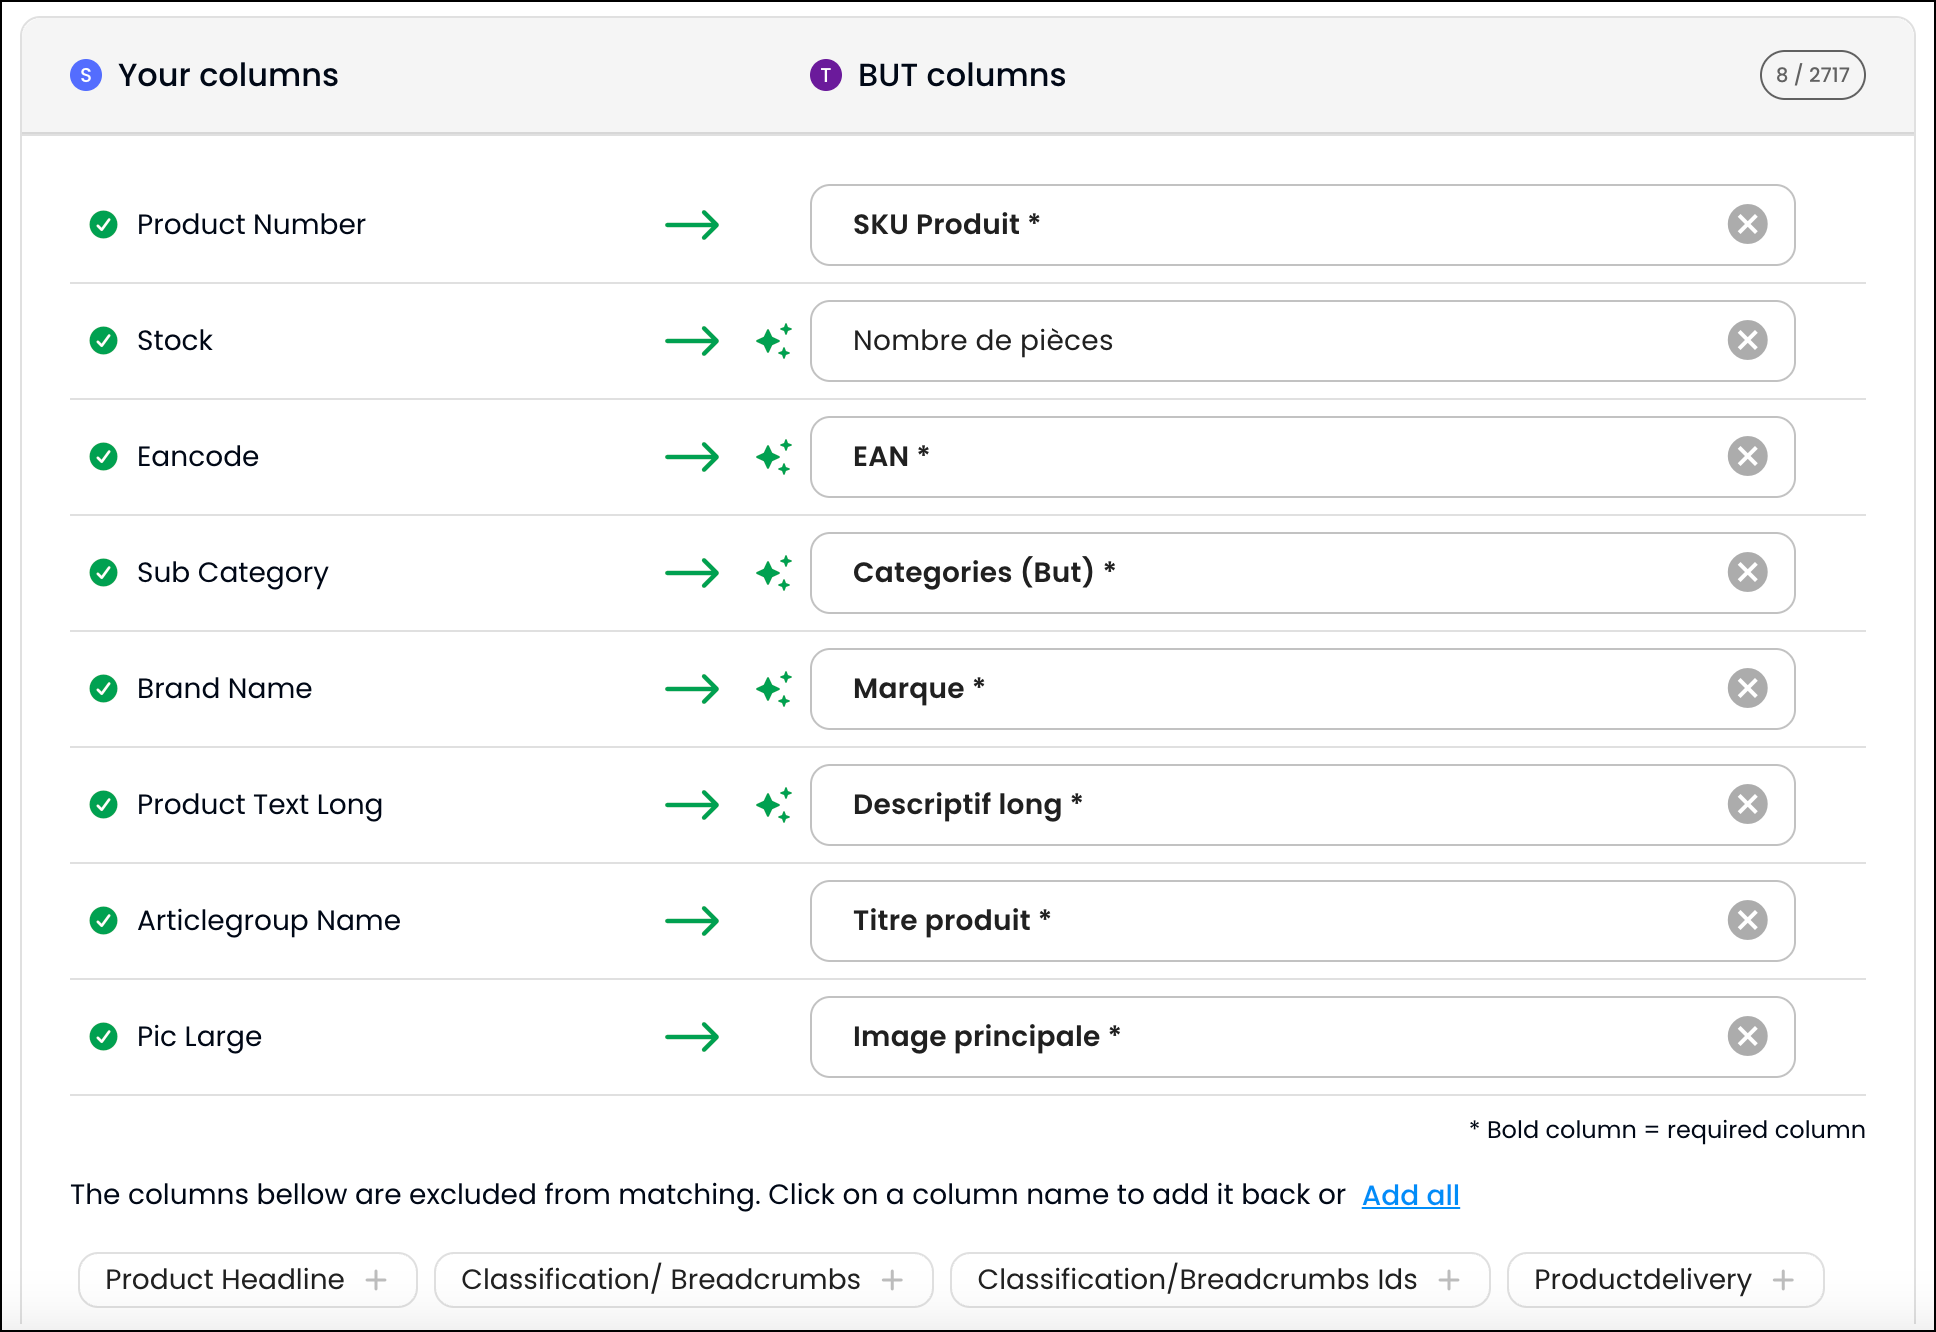
Task: Click the green check beside Pic Large
Action: (104, 1036)
